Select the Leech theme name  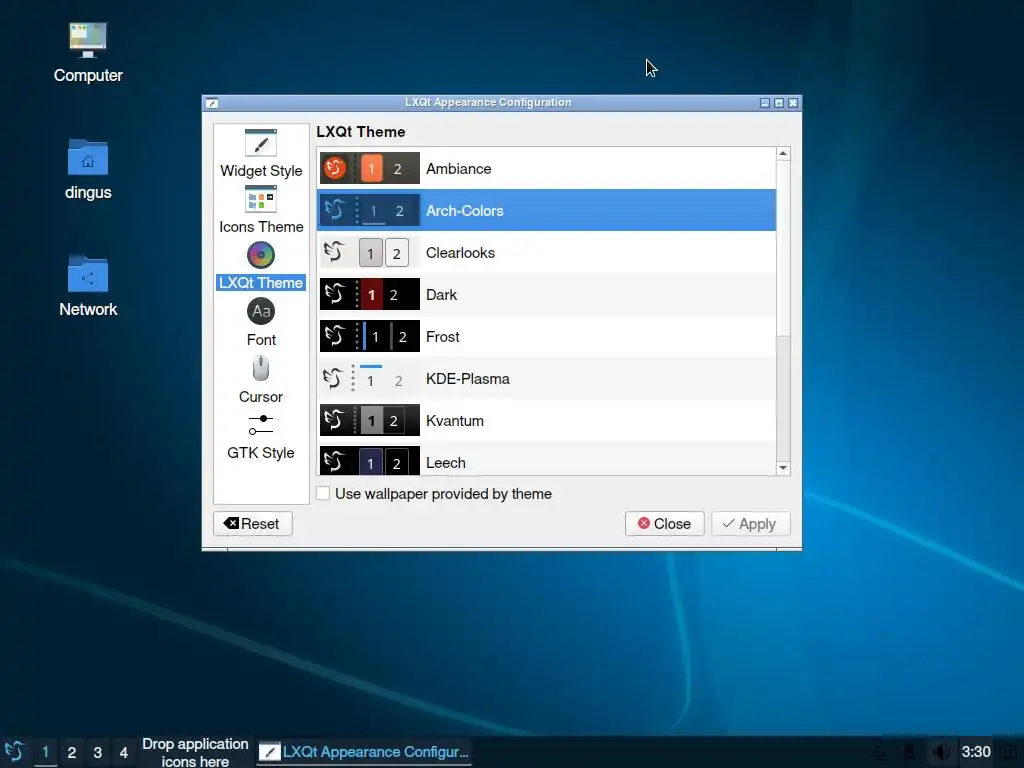coord(445,462)
